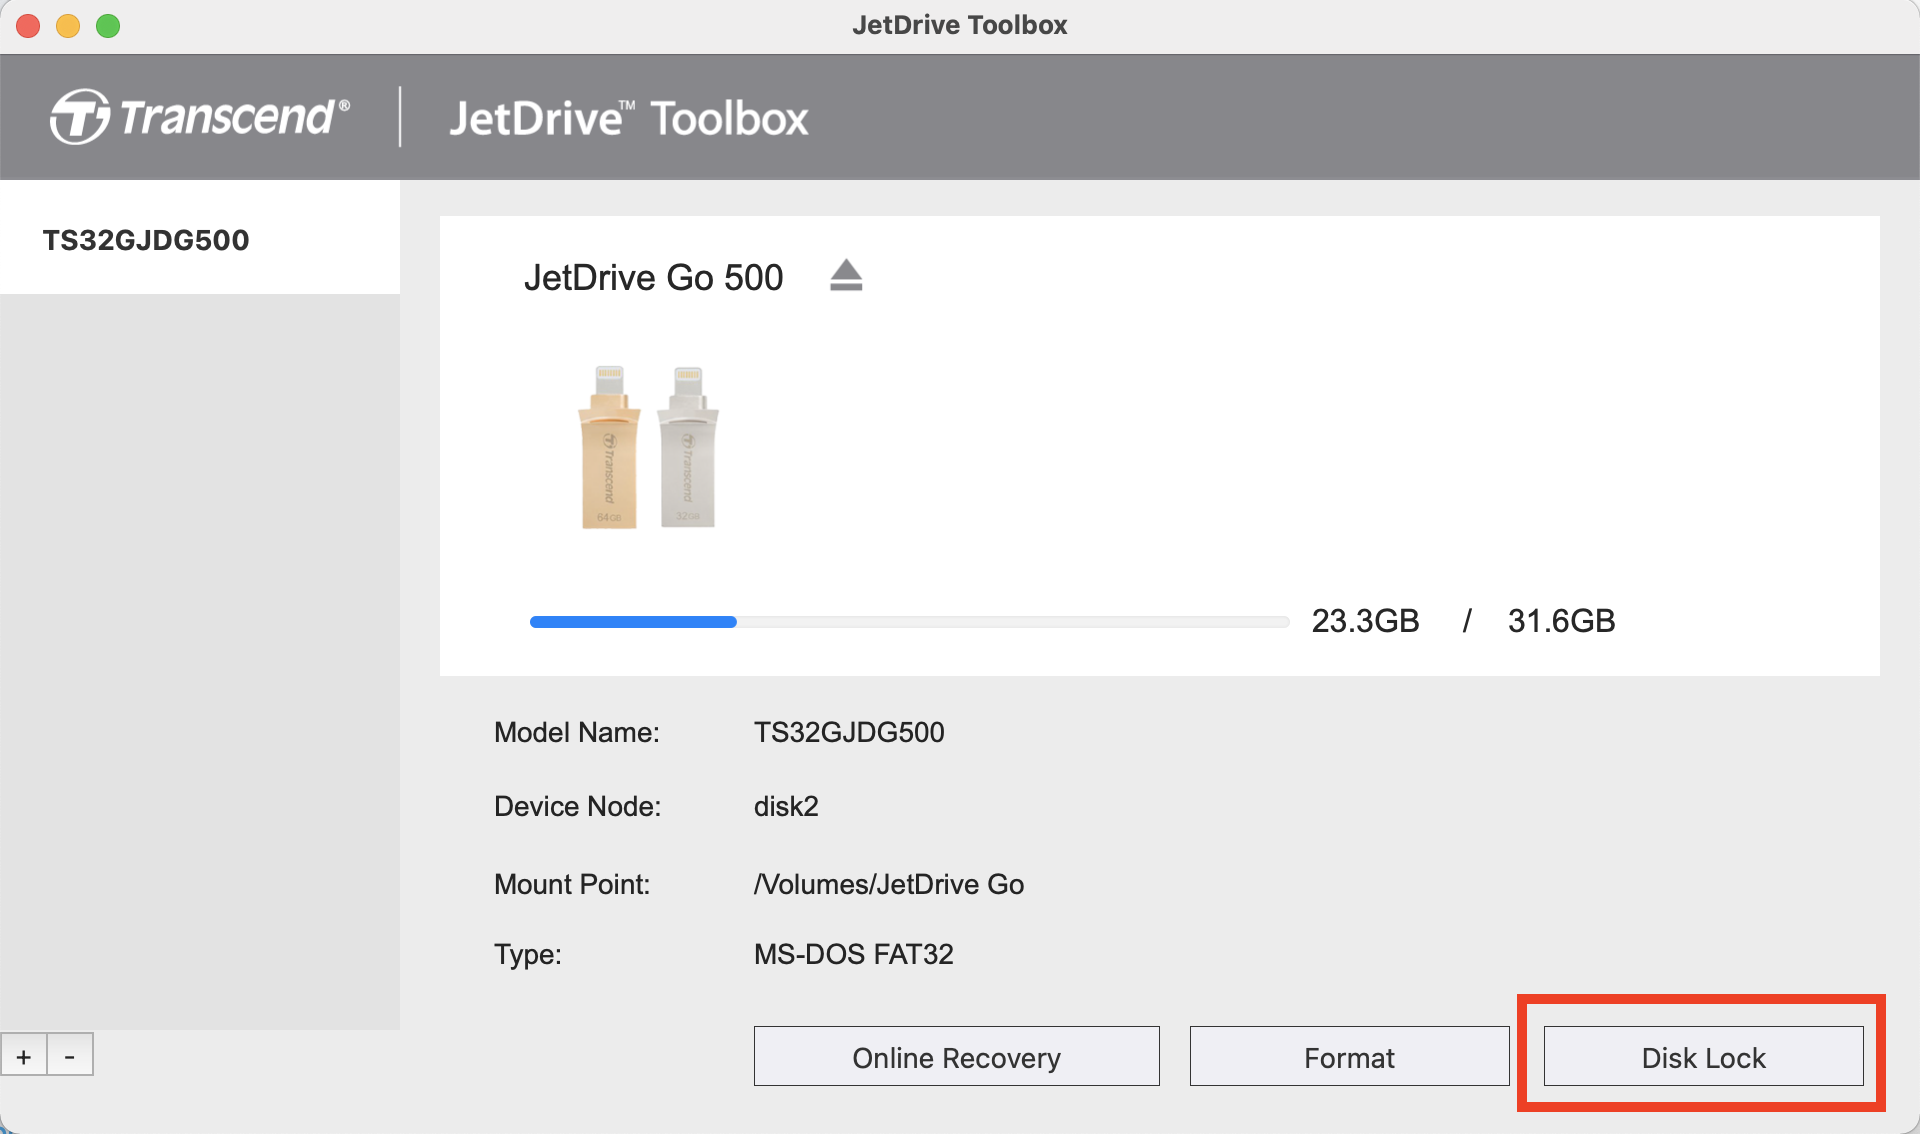Screen dimensions: 1920x1134
Task: Click the JetDrive Go 500 product image
Action: [x=648, y=447]
